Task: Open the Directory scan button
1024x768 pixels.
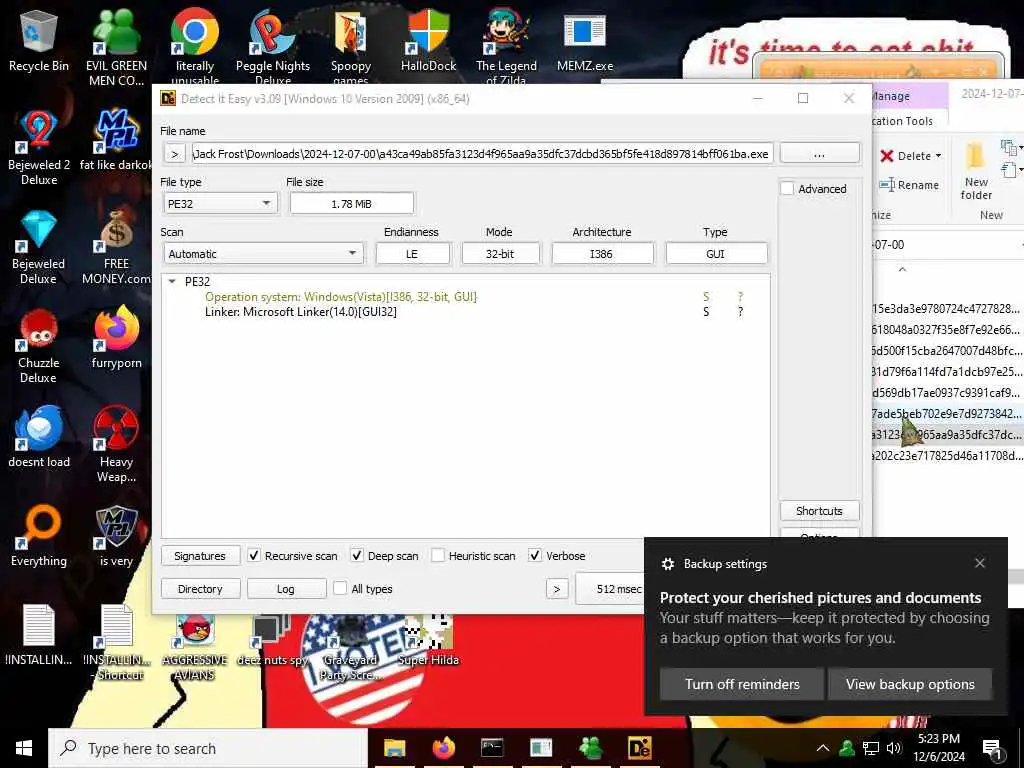Action: coord(200,588)
